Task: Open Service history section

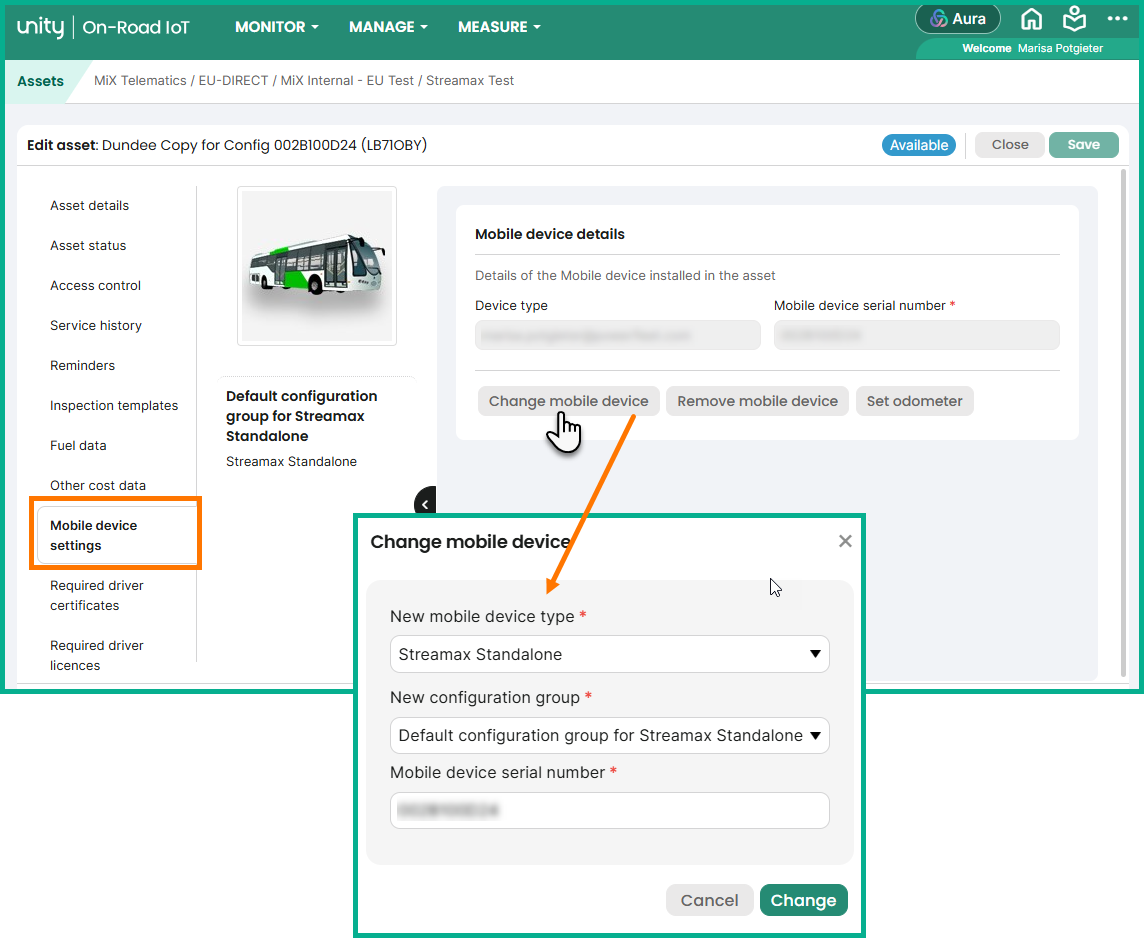Action: (96, 325)
